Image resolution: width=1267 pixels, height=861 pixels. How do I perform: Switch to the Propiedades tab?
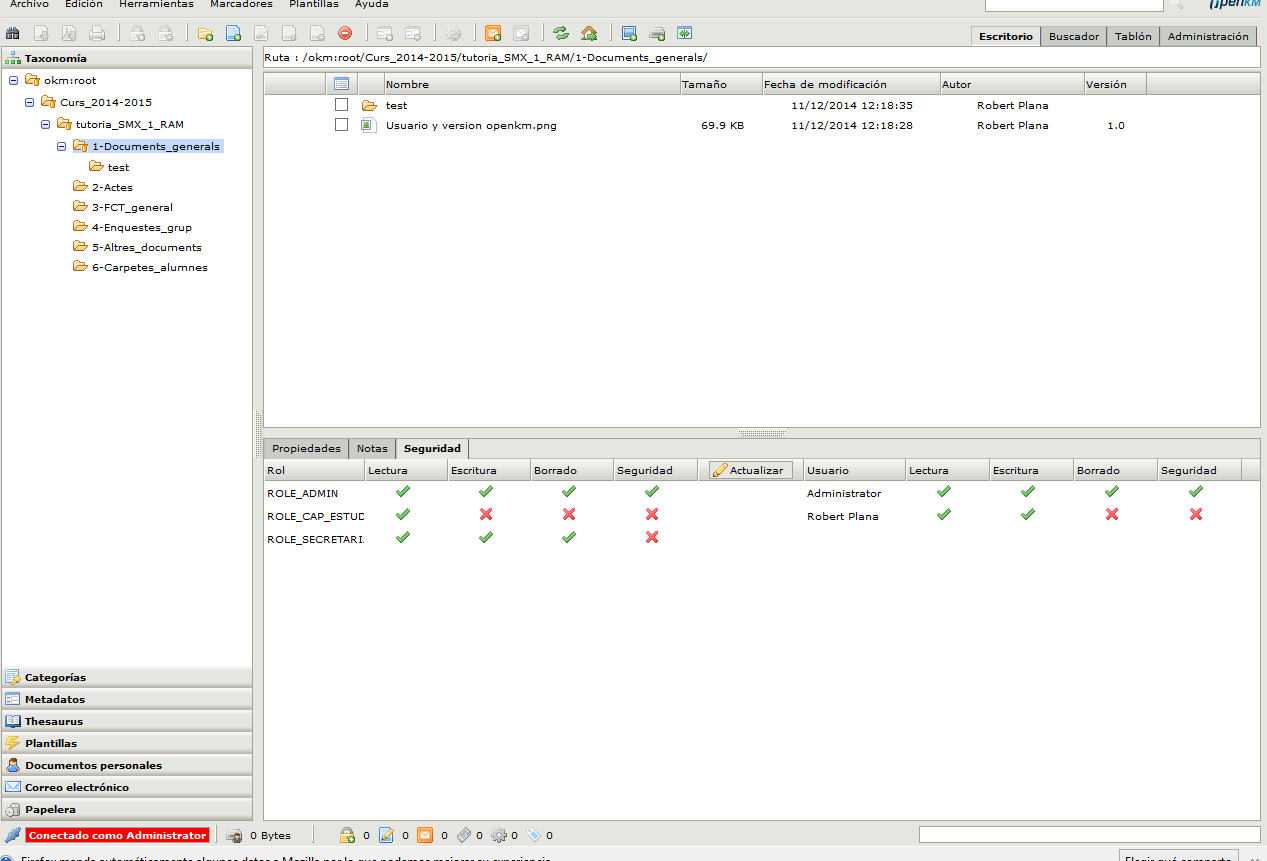point(306,449)
